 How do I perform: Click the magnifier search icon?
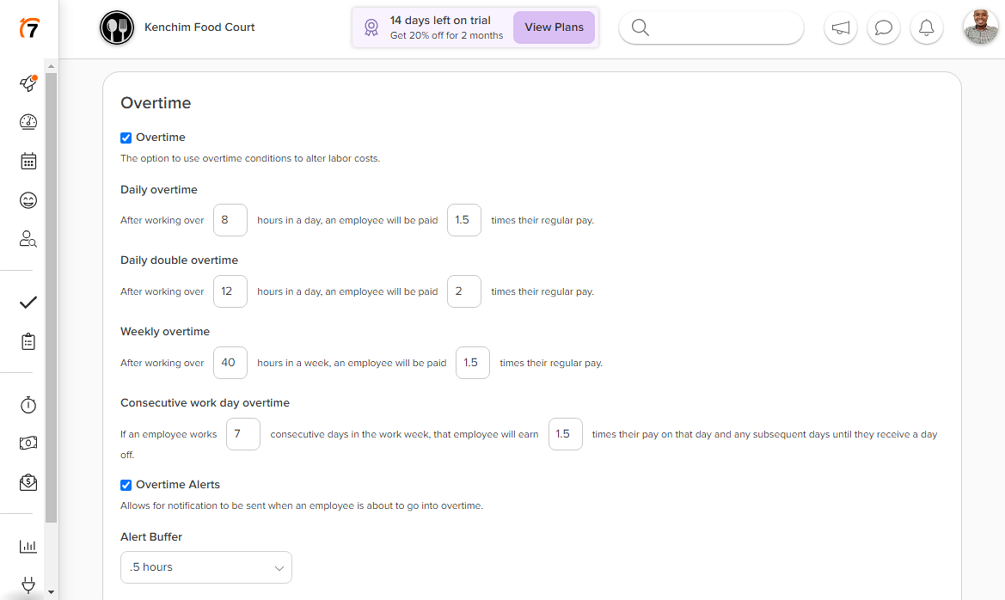640,28
